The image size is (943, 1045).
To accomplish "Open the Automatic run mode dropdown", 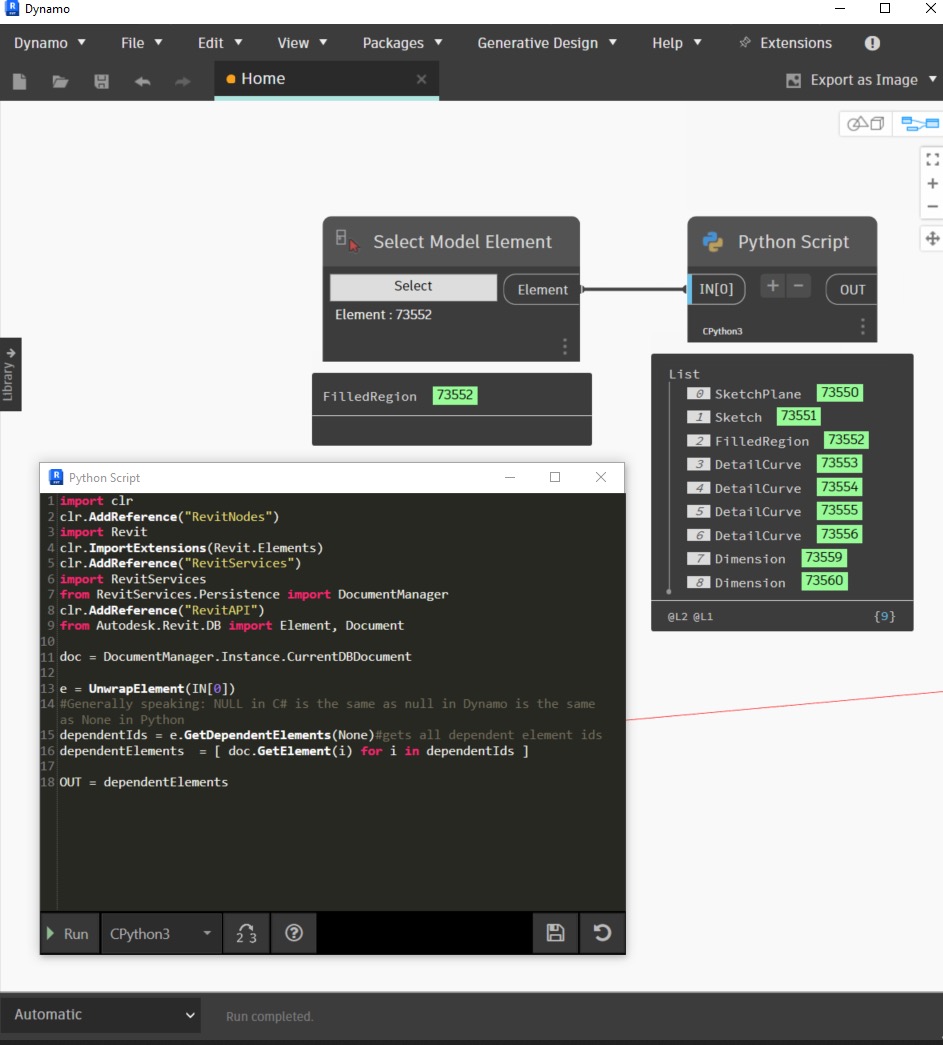I will [100, 1014].
